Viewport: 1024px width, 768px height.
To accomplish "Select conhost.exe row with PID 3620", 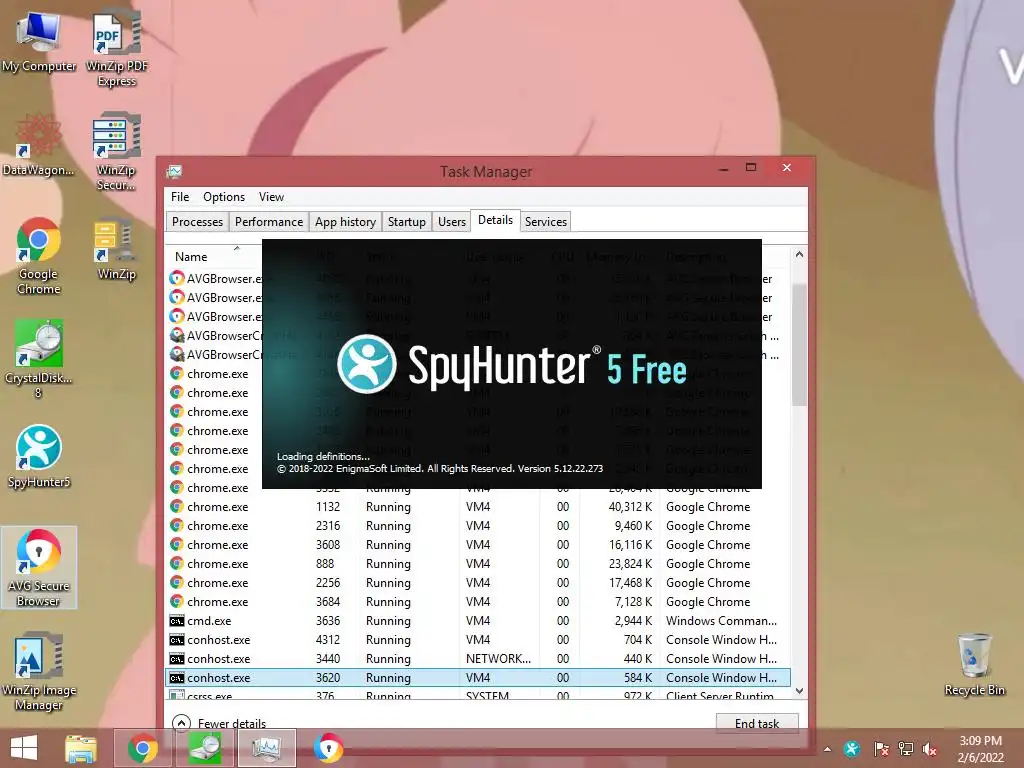I will click(x=478, y=678).
